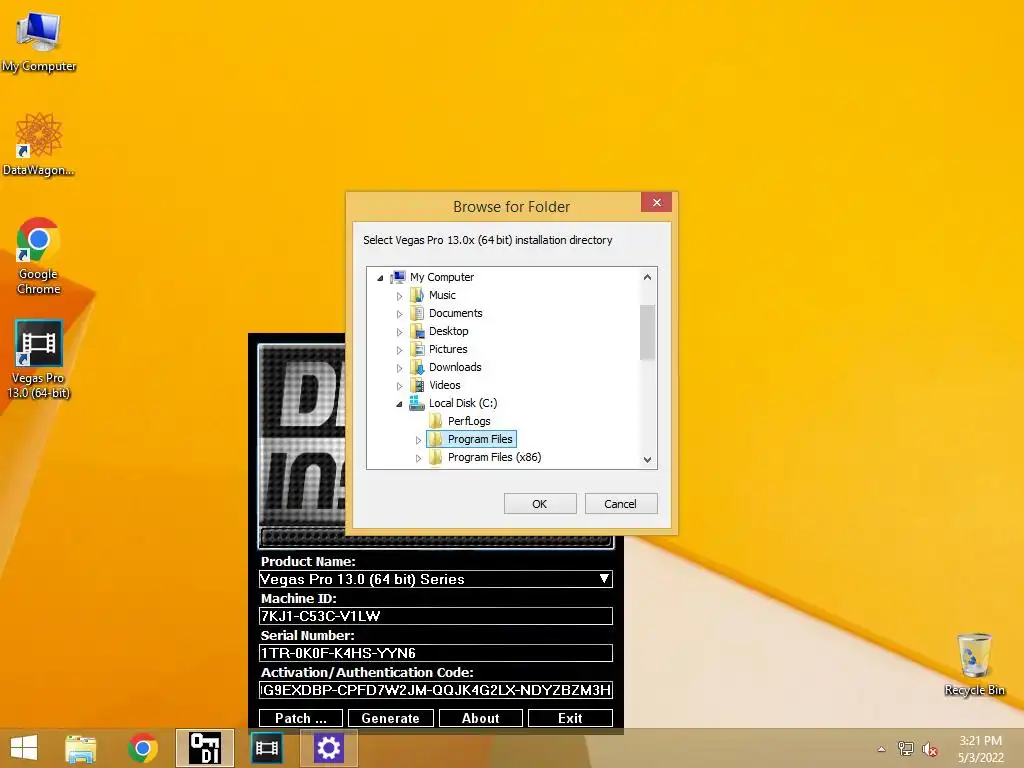Screen dimensions: 1024x768
Task: Expand the Program Files (x86) node
Action: pos(419,458)
